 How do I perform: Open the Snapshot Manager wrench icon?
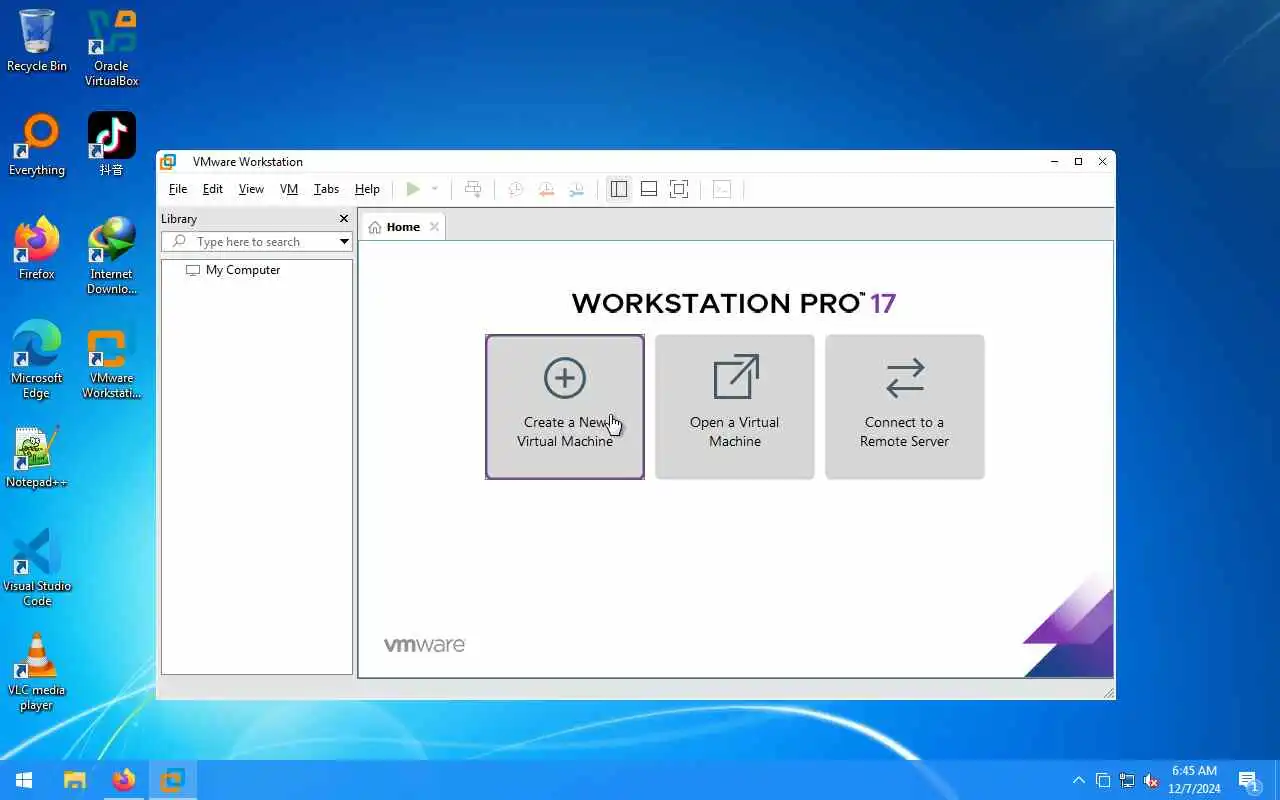576,189
